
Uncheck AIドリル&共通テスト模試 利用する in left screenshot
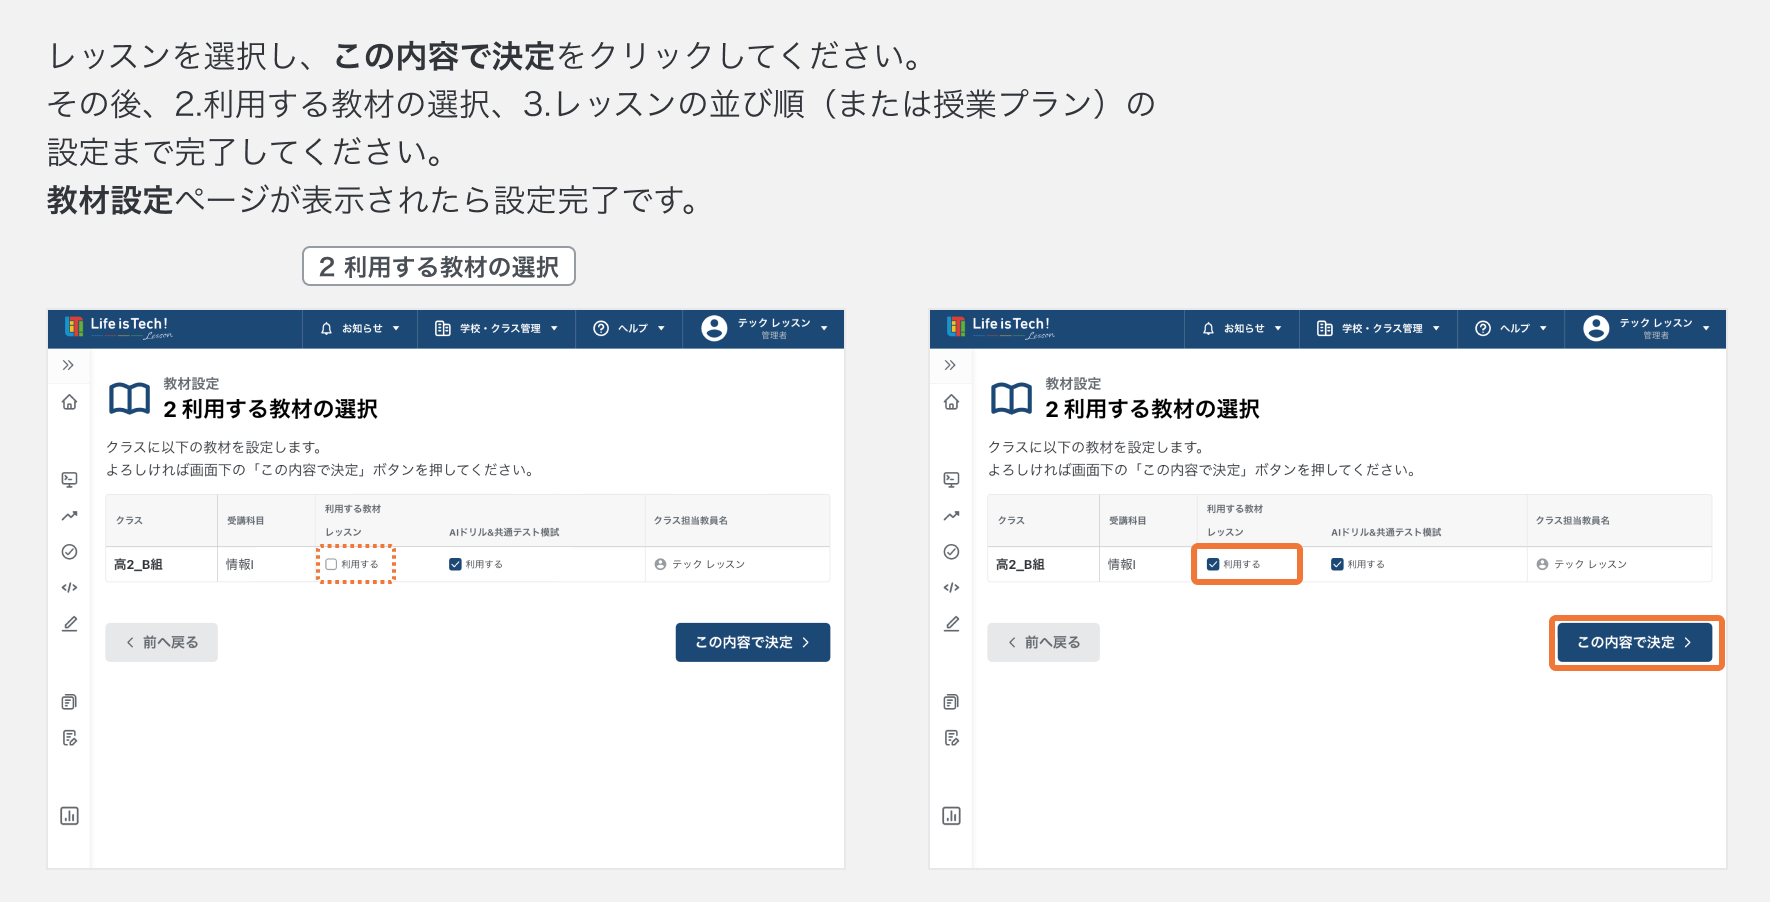455,564
